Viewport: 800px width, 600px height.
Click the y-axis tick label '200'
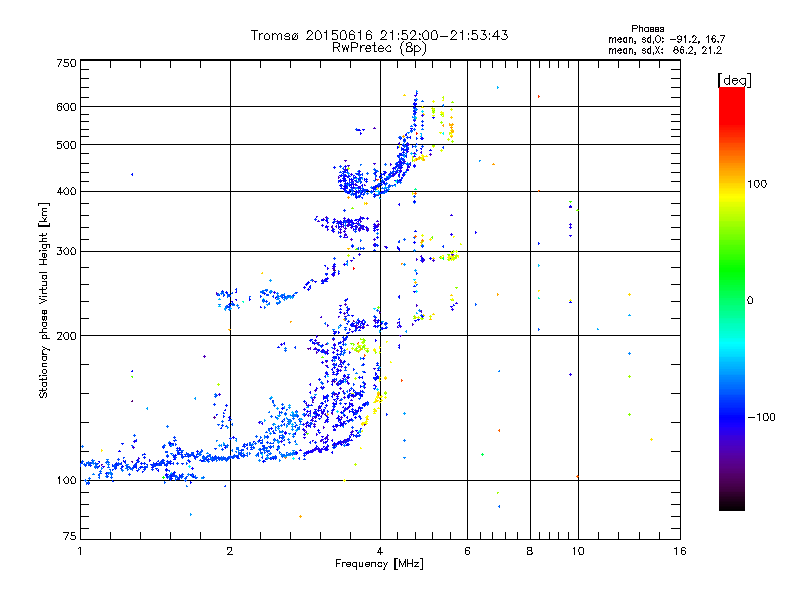[x=66, y=336]
